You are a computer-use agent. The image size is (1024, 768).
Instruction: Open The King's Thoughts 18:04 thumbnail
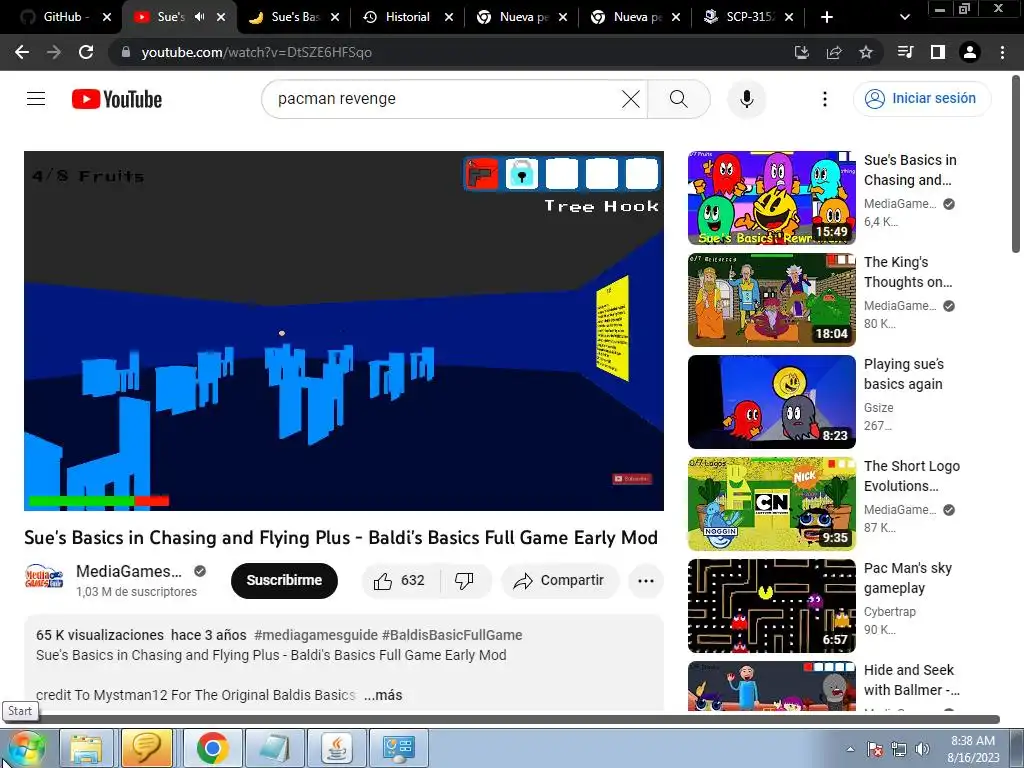tap(771, 300)
